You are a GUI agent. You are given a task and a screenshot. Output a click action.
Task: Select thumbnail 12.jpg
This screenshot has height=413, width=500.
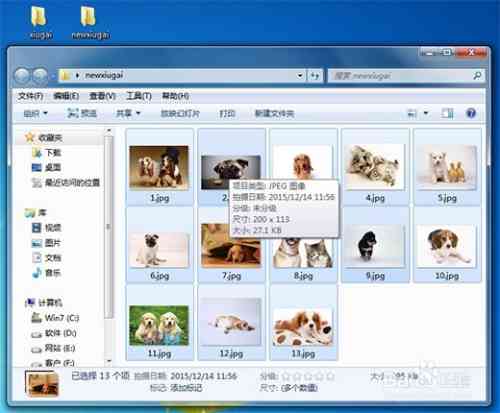click(x=231, y=323)
